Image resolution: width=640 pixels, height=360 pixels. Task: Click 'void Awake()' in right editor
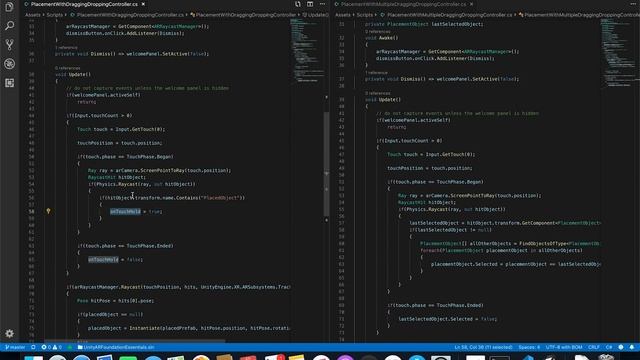(381, 38)
